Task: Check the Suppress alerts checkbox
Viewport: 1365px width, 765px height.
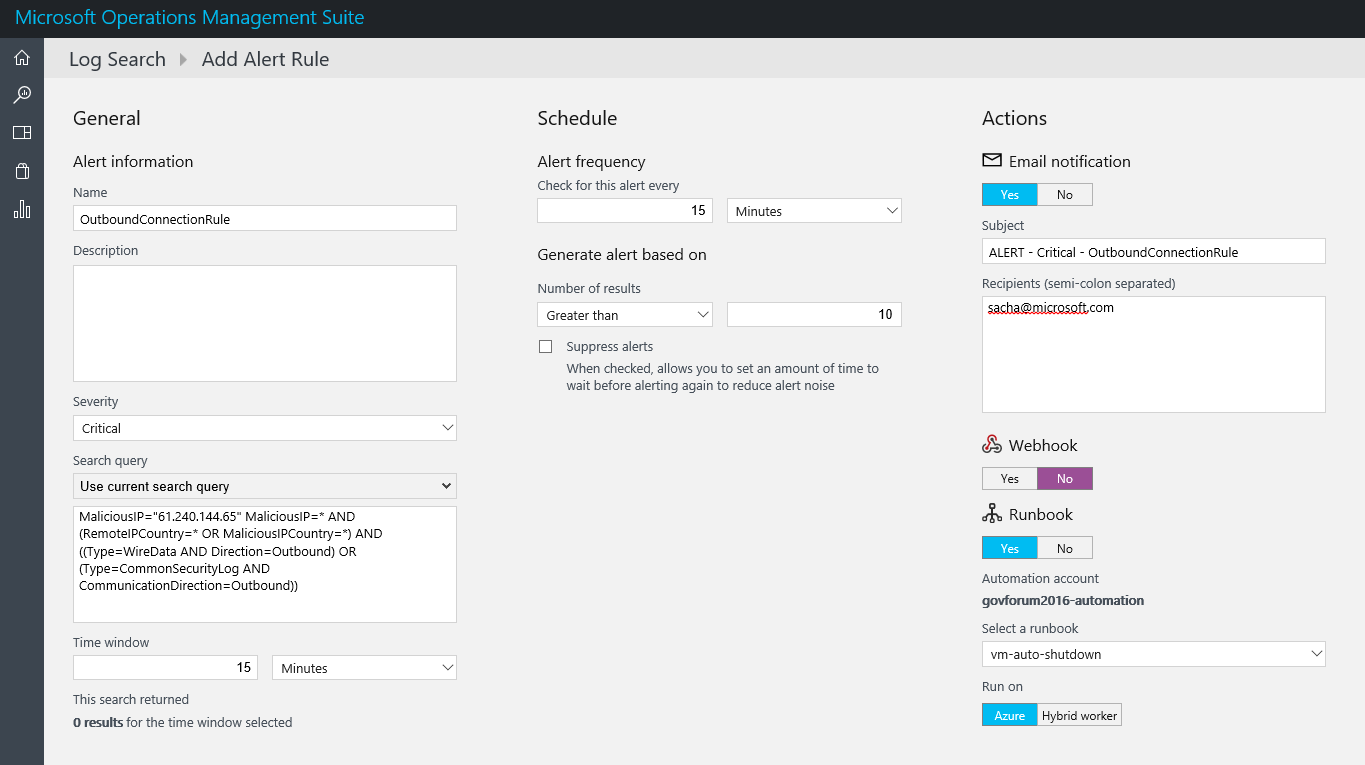Action: 545,346
